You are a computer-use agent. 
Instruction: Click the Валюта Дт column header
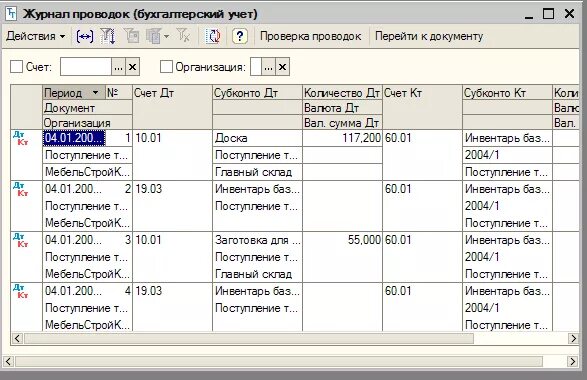point(342,108)
